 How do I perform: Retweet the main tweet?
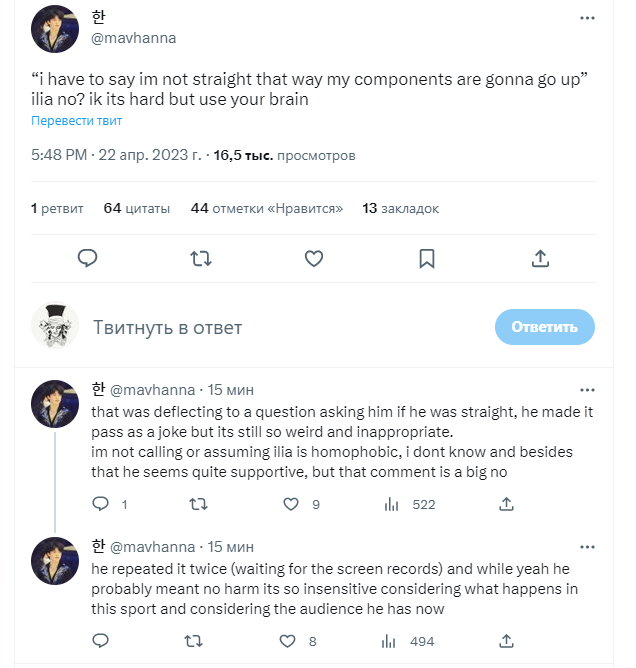(200, 259)
